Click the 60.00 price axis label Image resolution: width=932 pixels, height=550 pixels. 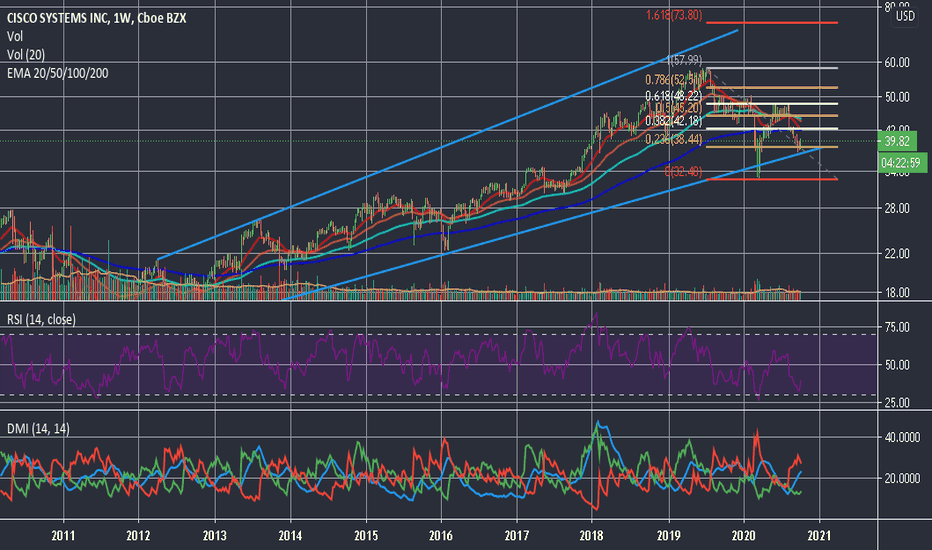click(897, 62)
